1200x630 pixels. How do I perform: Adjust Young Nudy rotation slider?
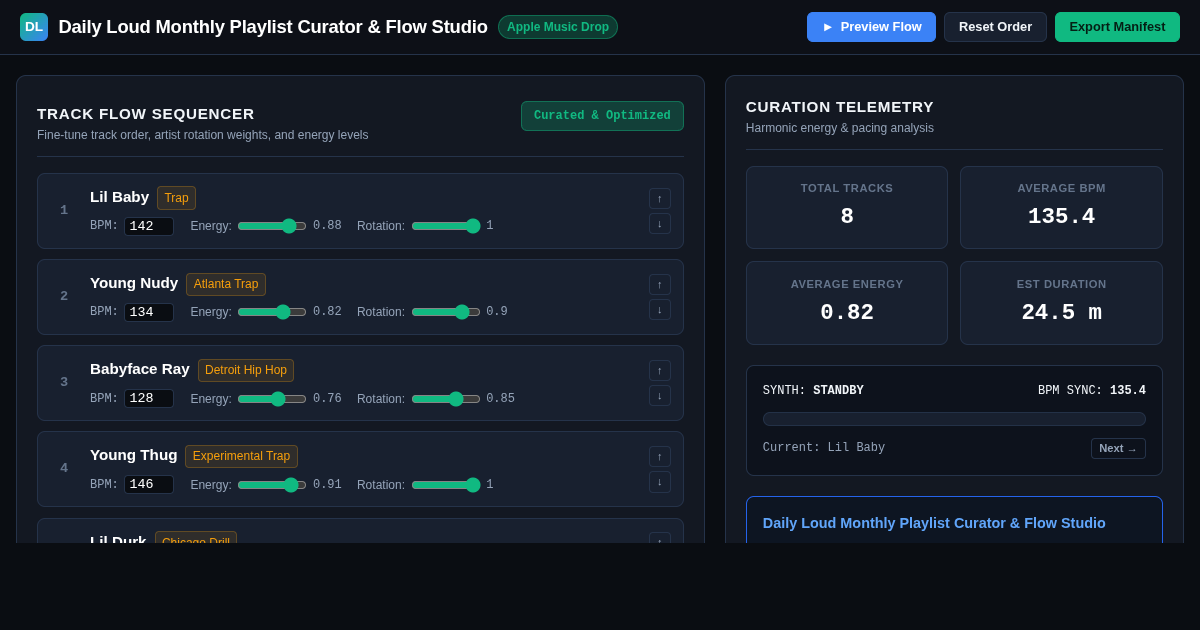(446, 312)
